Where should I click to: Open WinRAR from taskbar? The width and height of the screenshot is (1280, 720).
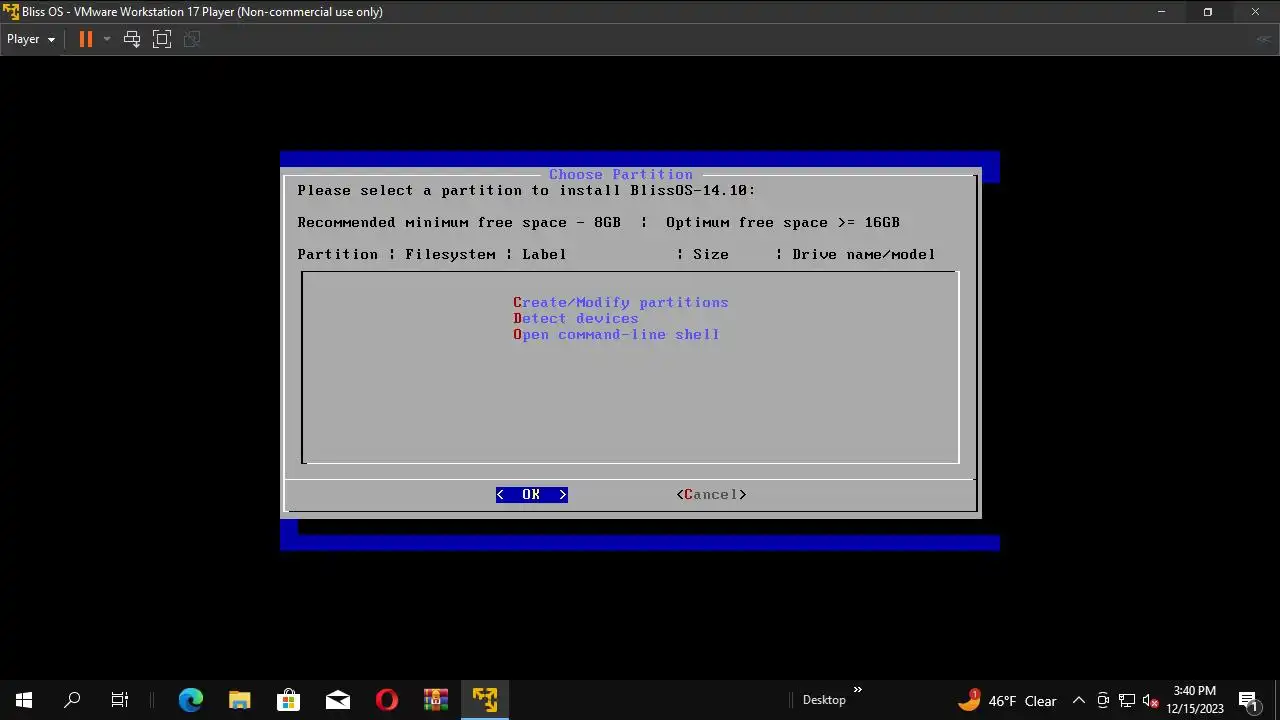tap(435, 700)
